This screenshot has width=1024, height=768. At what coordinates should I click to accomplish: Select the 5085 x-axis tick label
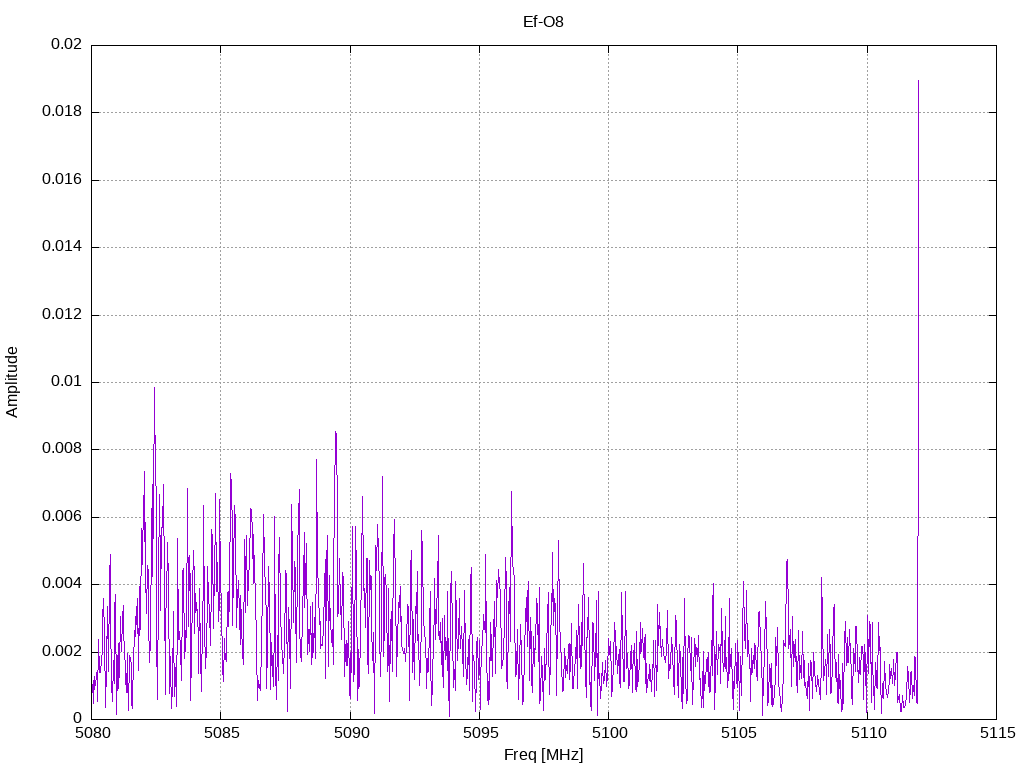tap(221, 733)
